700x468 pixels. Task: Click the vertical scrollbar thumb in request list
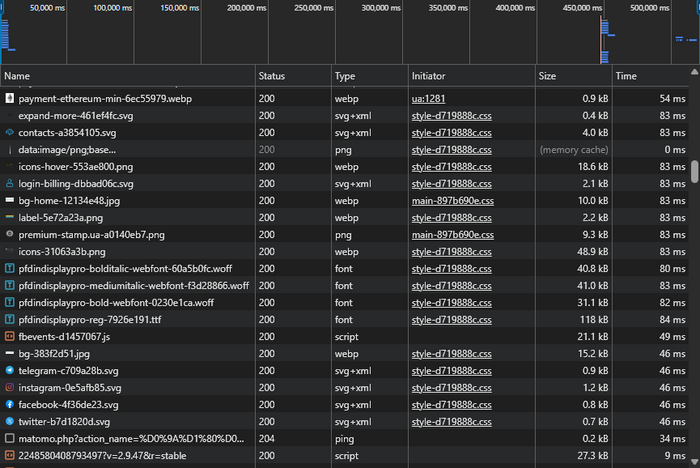694,171
